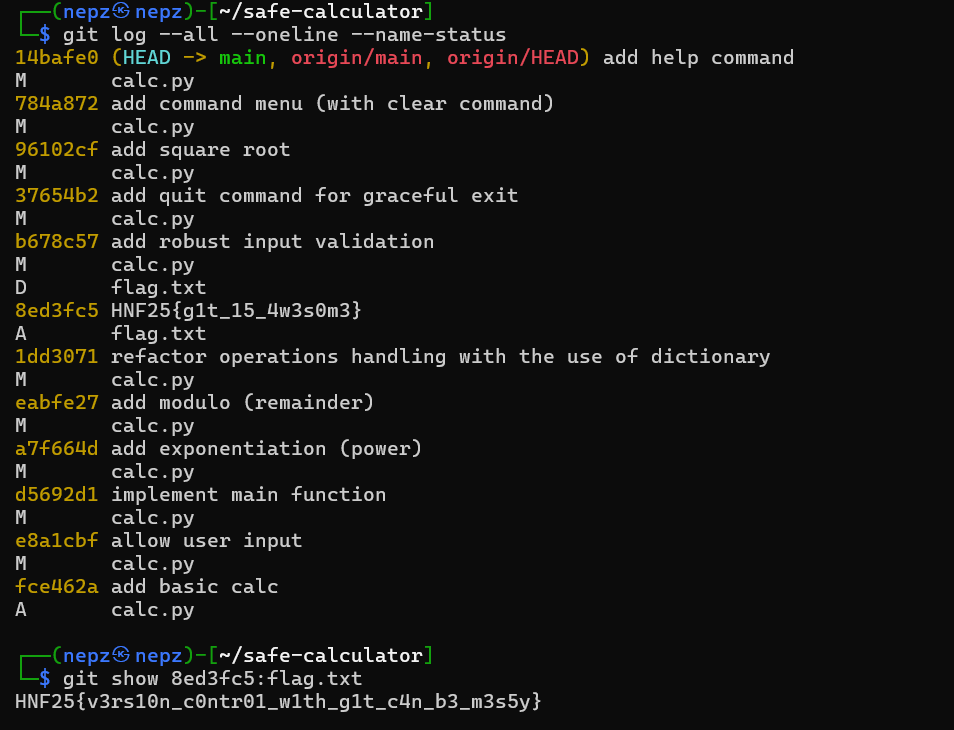Click the "add square root" commit message
This screenshot has width=954, height=730.
[200, 150]
